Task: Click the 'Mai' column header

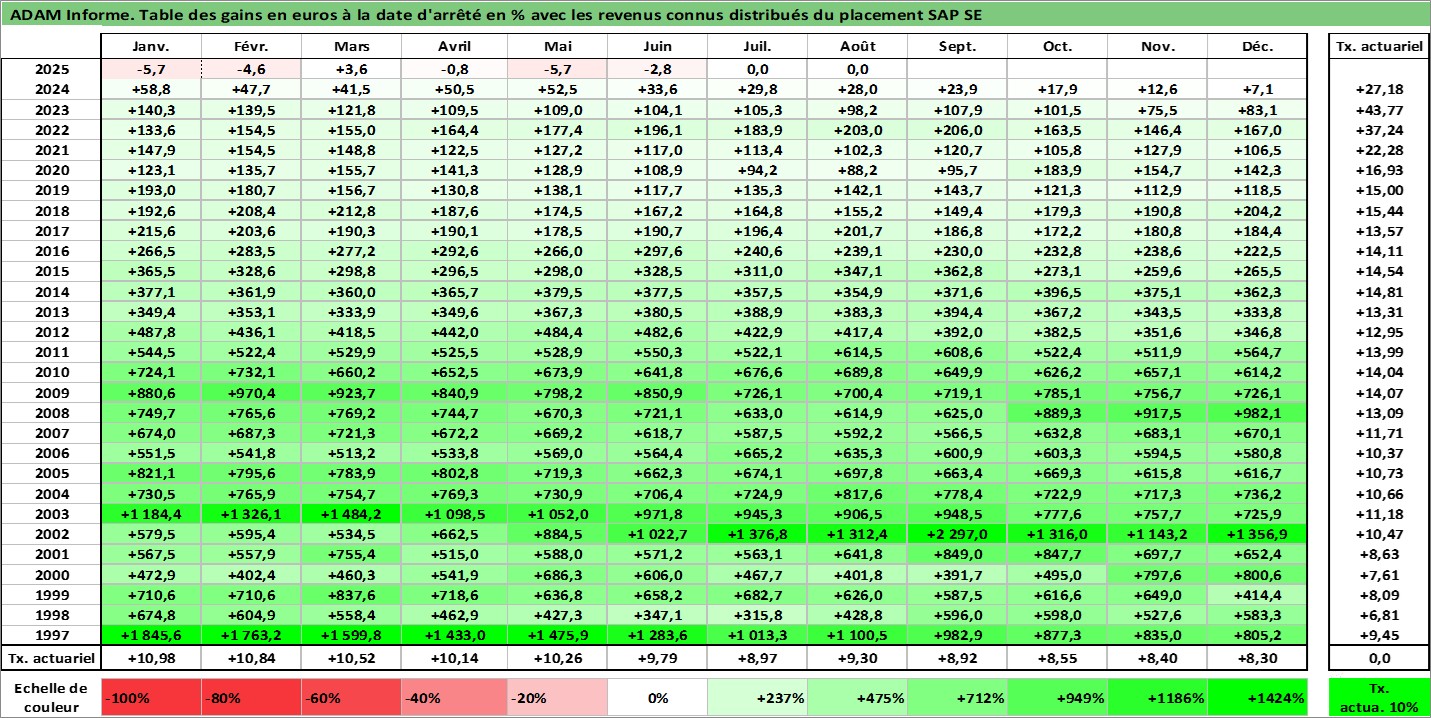Action: (557, 46)
